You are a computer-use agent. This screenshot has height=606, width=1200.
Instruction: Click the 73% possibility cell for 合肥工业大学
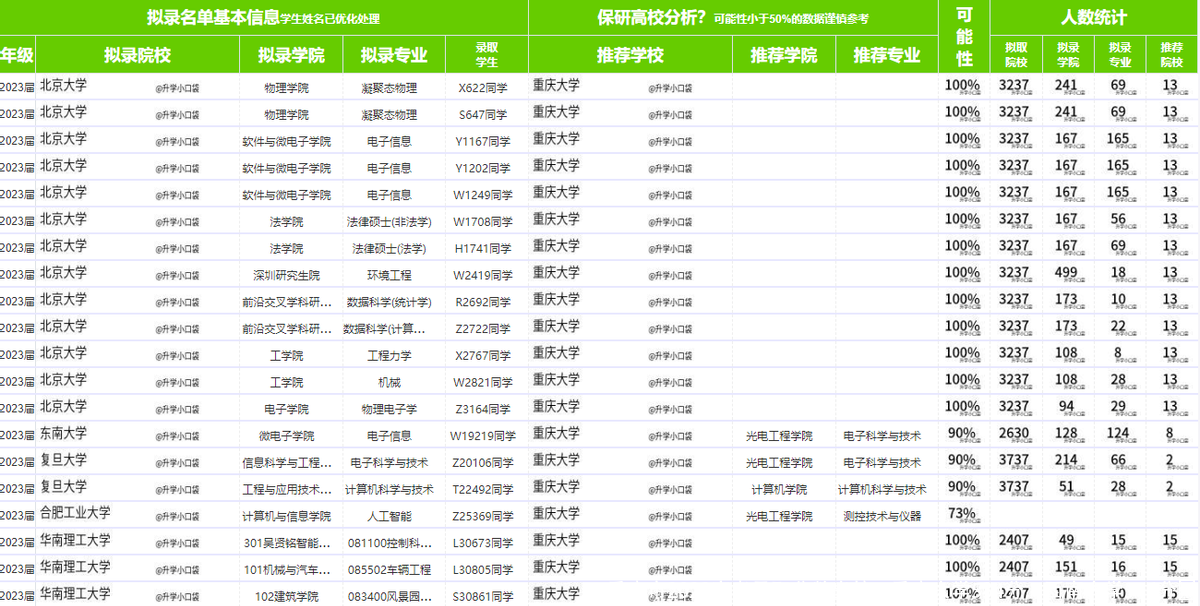click(x=961, y=516)
